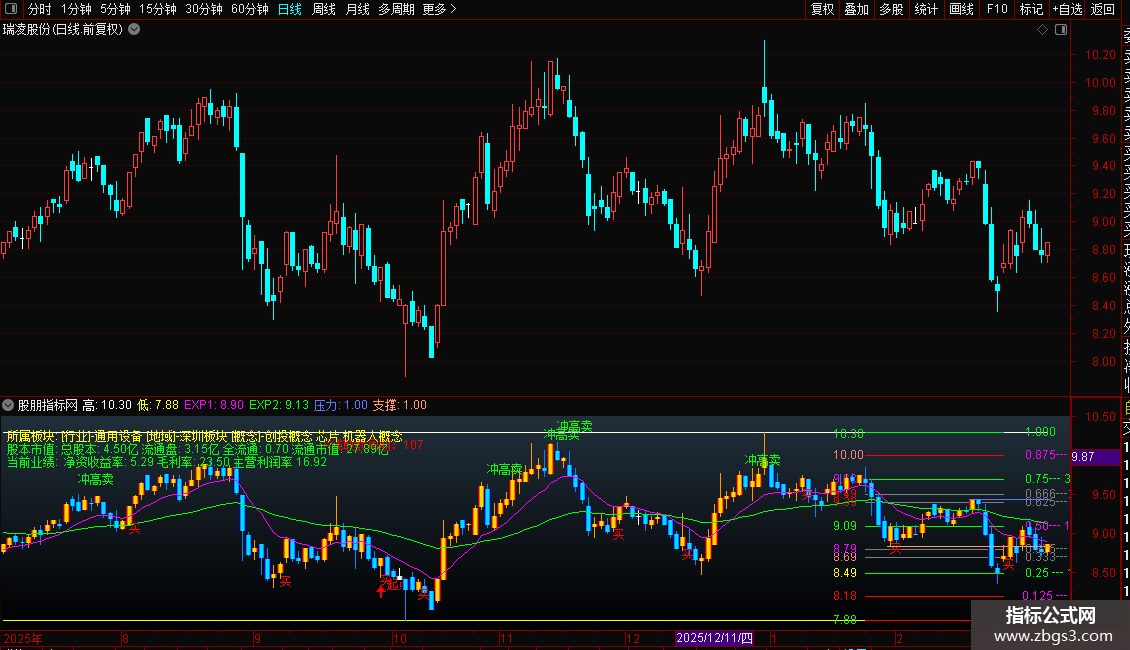Select the 60分钟 period tab
Viewport: 1130px width, 650px height.
(250, 9)
